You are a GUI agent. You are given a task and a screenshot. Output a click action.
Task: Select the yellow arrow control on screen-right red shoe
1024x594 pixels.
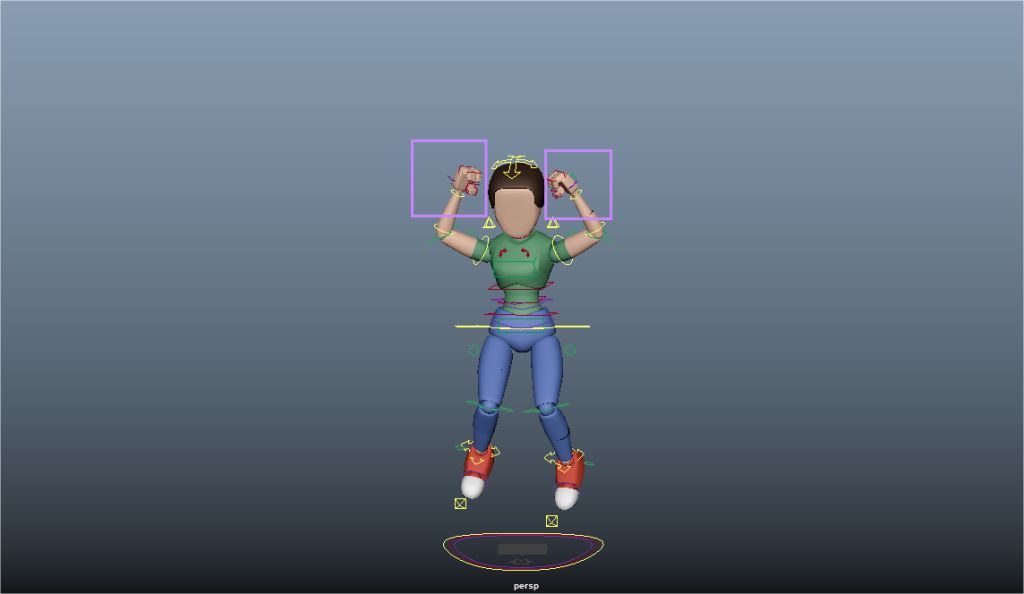coord(566,461)
